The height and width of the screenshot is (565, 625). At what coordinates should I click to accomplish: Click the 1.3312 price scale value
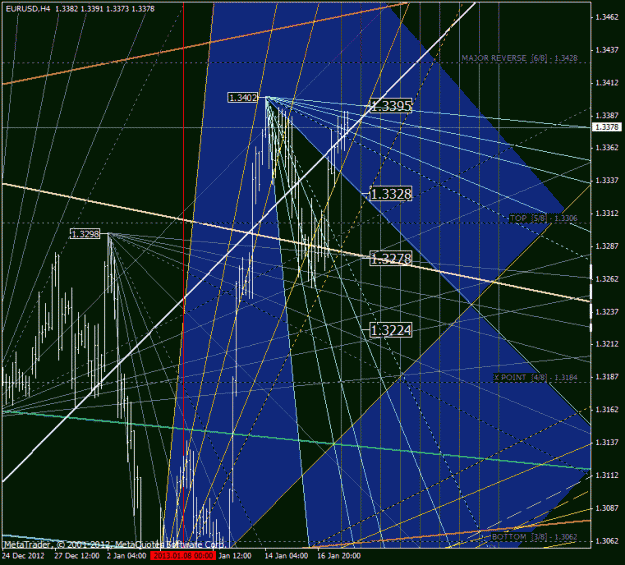607,213
